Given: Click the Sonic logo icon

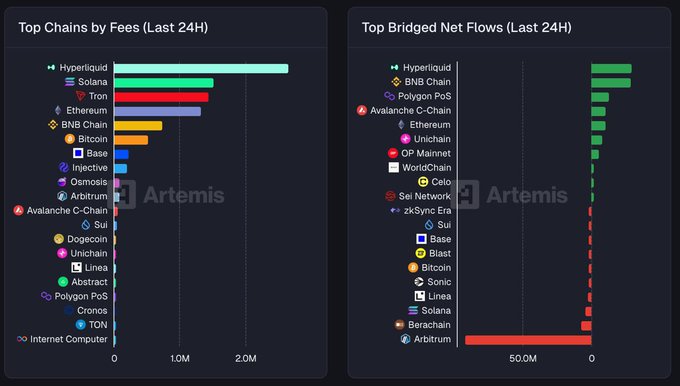Looking at the screenshot, I should click(x=419, y=282).
